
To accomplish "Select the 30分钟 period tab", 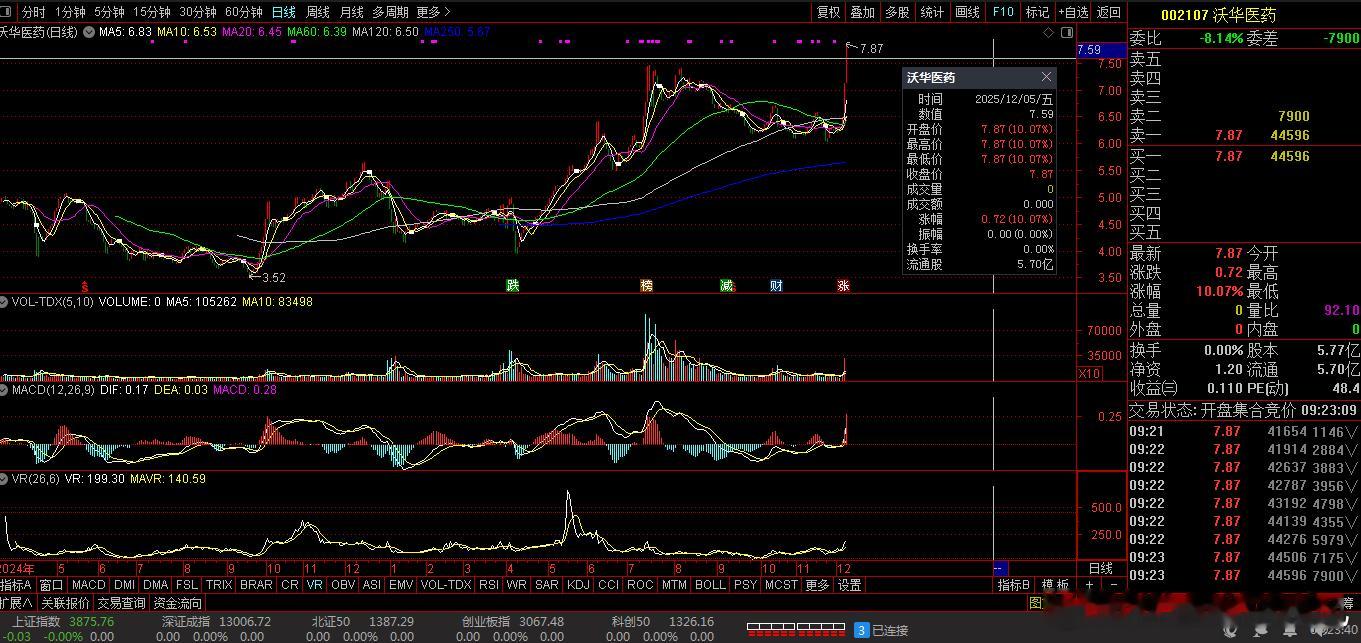I will tap(198, 12).
